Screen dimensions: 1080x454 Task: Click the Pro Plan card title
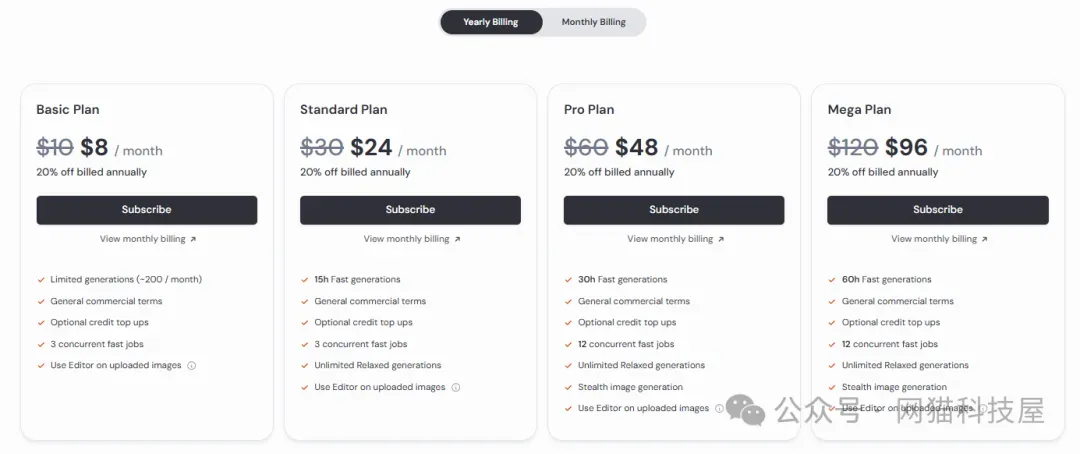(589, 110)
